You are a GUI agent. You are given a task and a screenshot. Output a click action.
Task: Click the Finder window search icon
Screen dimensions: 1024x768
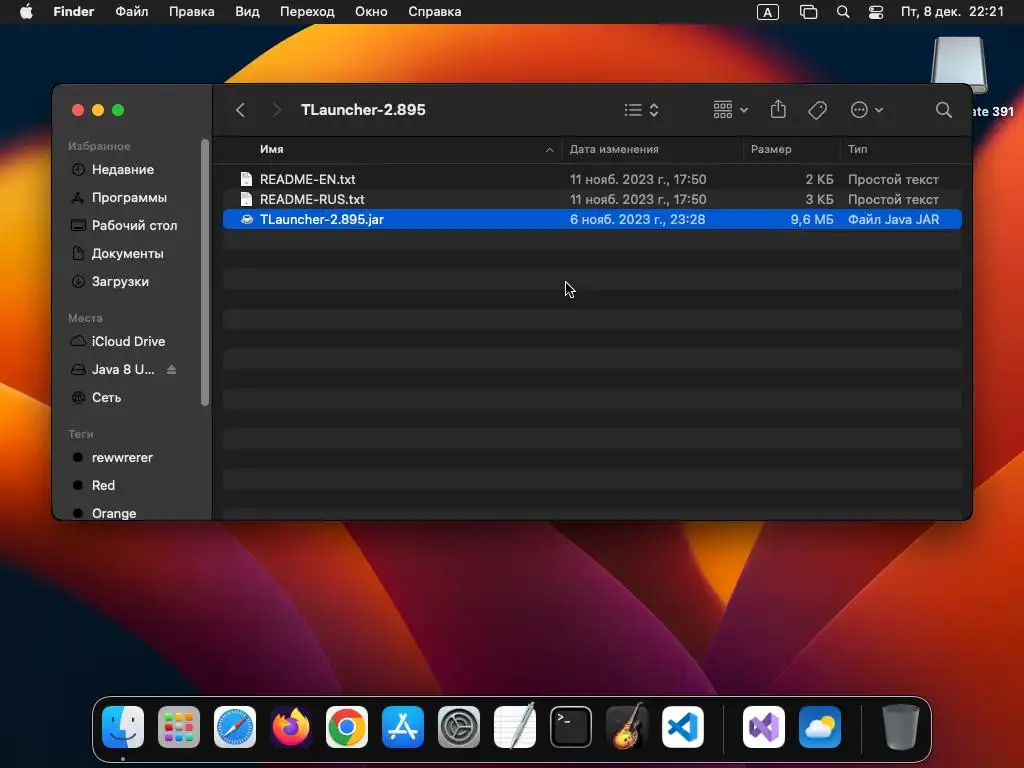[943, 110]
